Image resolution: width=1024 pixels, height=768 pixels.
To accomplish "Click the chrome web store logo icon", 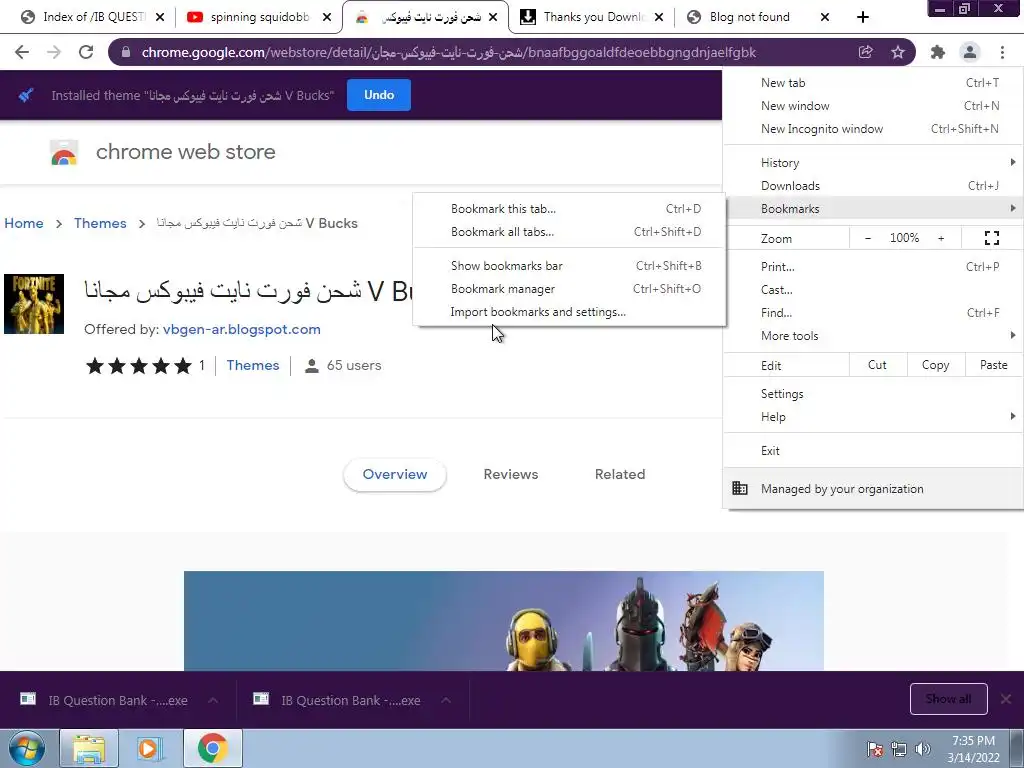I will point(64,152).
